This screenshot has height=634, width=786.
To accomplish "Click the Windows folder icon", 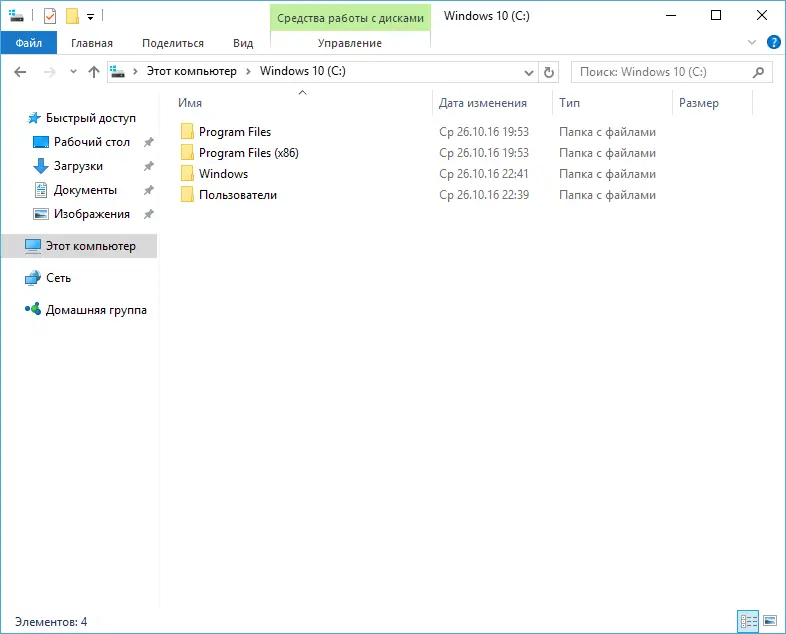I will pyautogui.click(x=187, y=173).
